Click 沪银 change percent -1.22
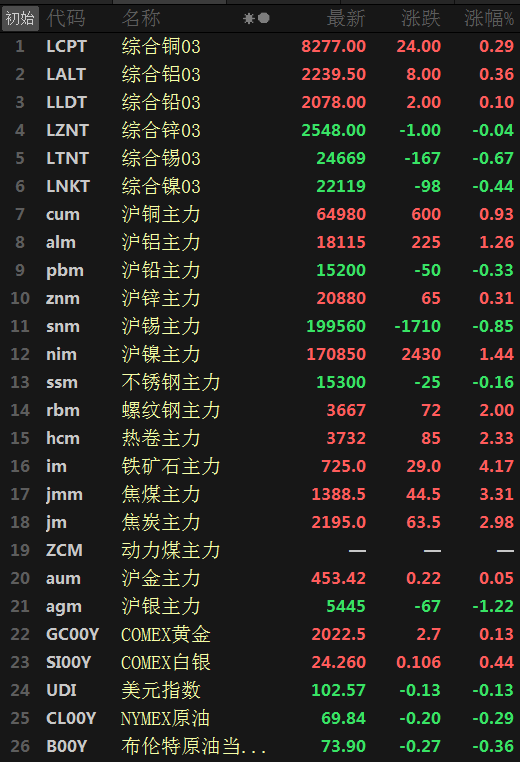The height and width of the screenshot is (762, 520). [493, 606]
